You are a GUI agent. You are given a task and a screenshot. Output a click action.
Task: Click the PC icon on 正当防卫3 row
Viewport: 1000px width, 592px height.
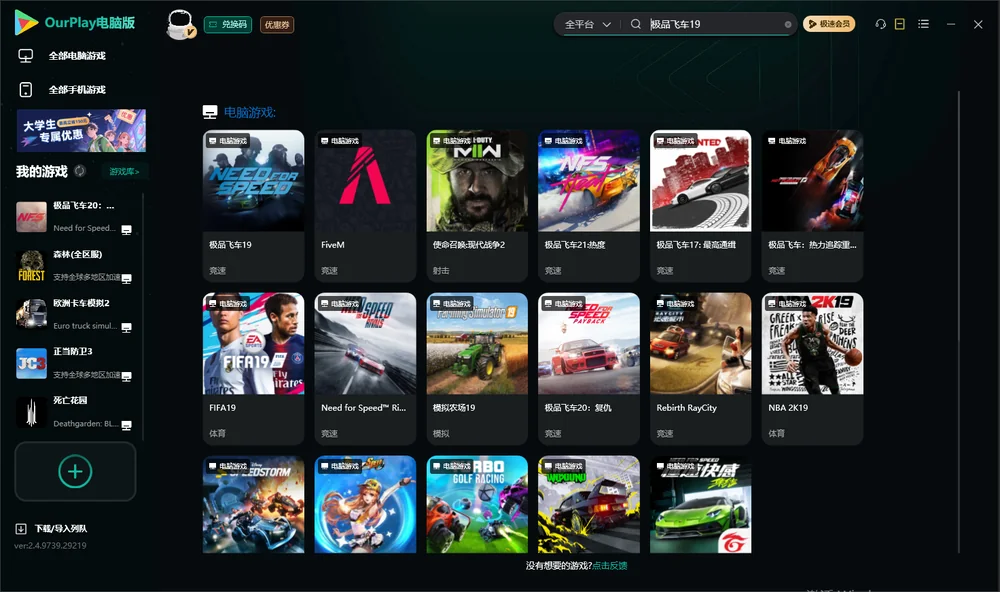[126, 376]
